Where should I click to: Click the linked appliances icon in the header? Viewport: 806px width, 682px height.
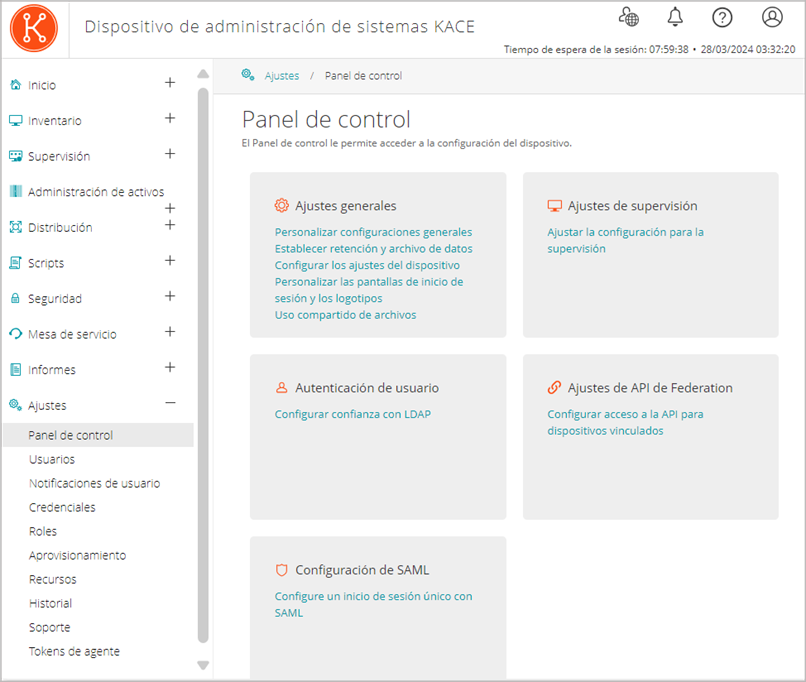point(628,16)
